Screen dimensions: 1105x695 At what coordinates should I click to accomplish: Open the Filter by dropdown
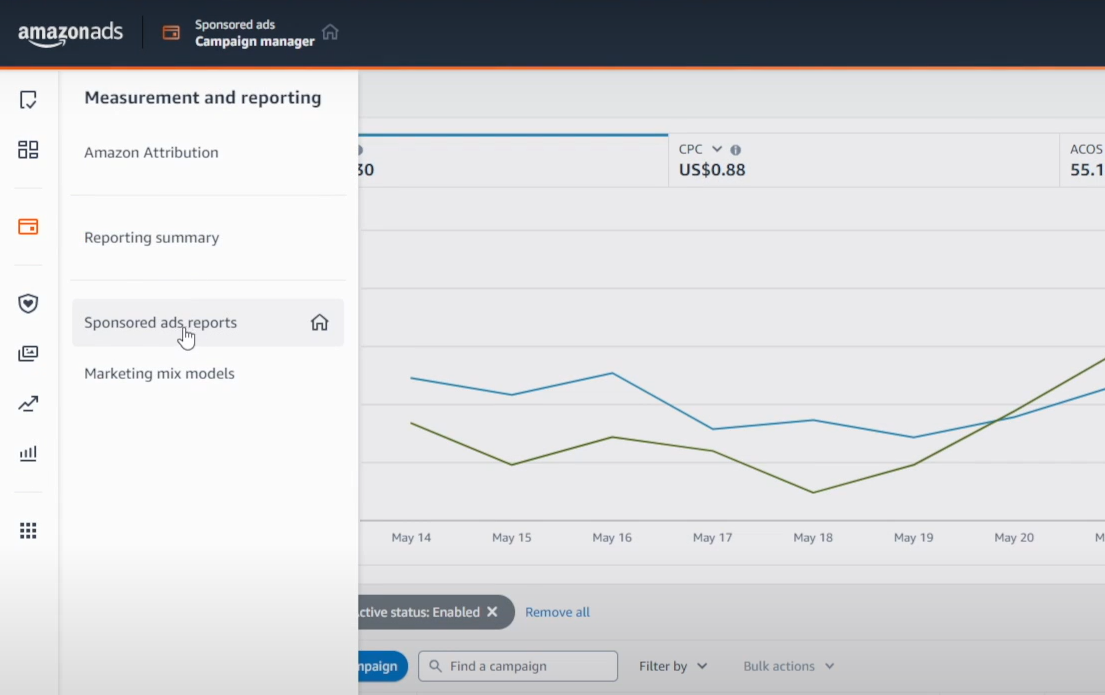coord(672,666)
